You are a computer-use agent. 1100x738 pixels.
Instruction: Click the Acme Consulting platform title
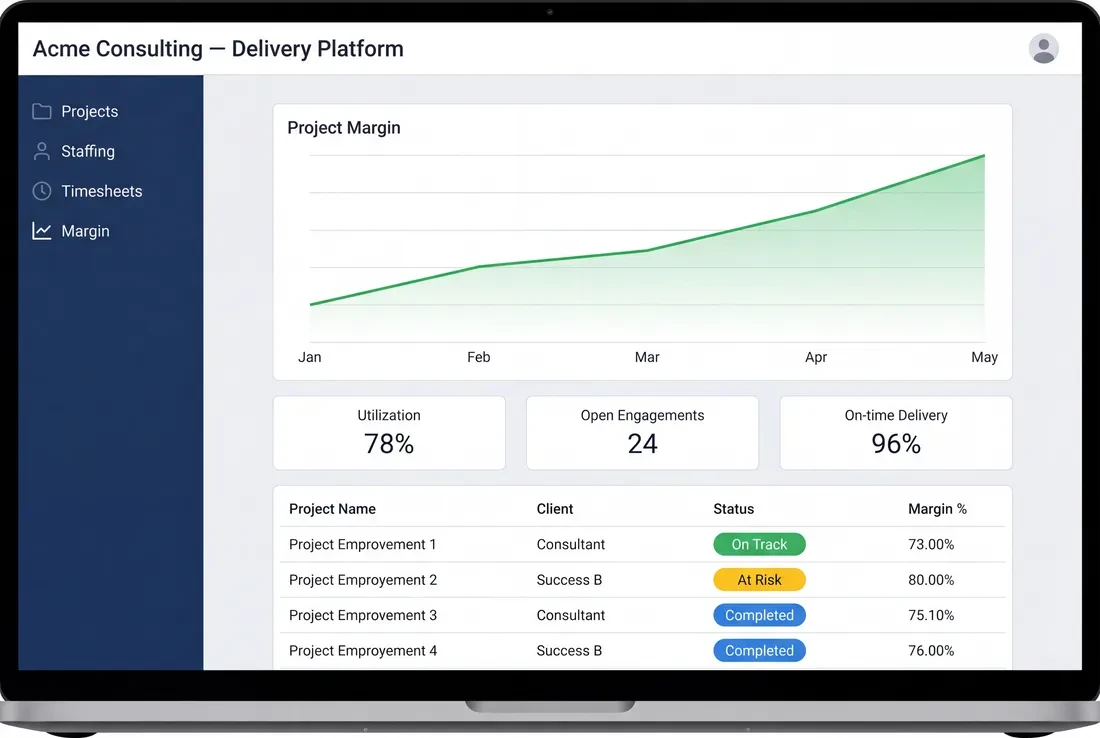tap(218, 48)
